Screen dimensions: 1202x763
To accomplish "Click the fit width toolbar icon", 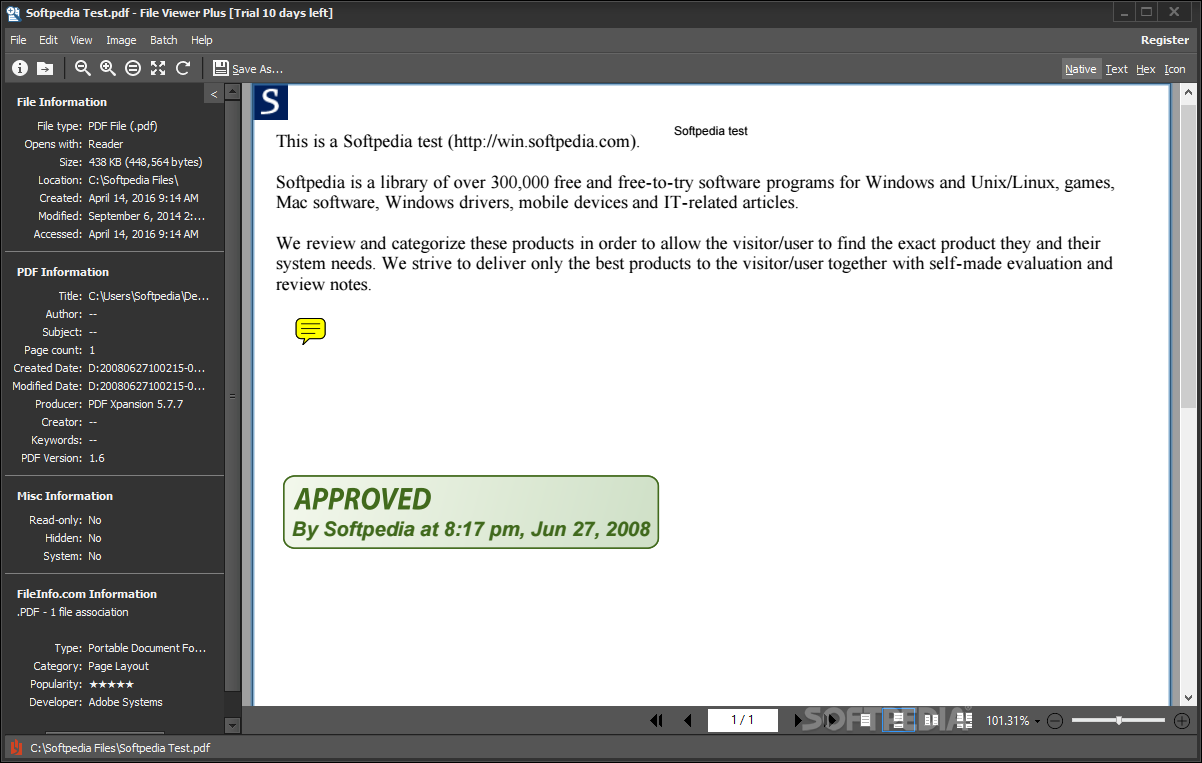I will [x=133, y=68].
